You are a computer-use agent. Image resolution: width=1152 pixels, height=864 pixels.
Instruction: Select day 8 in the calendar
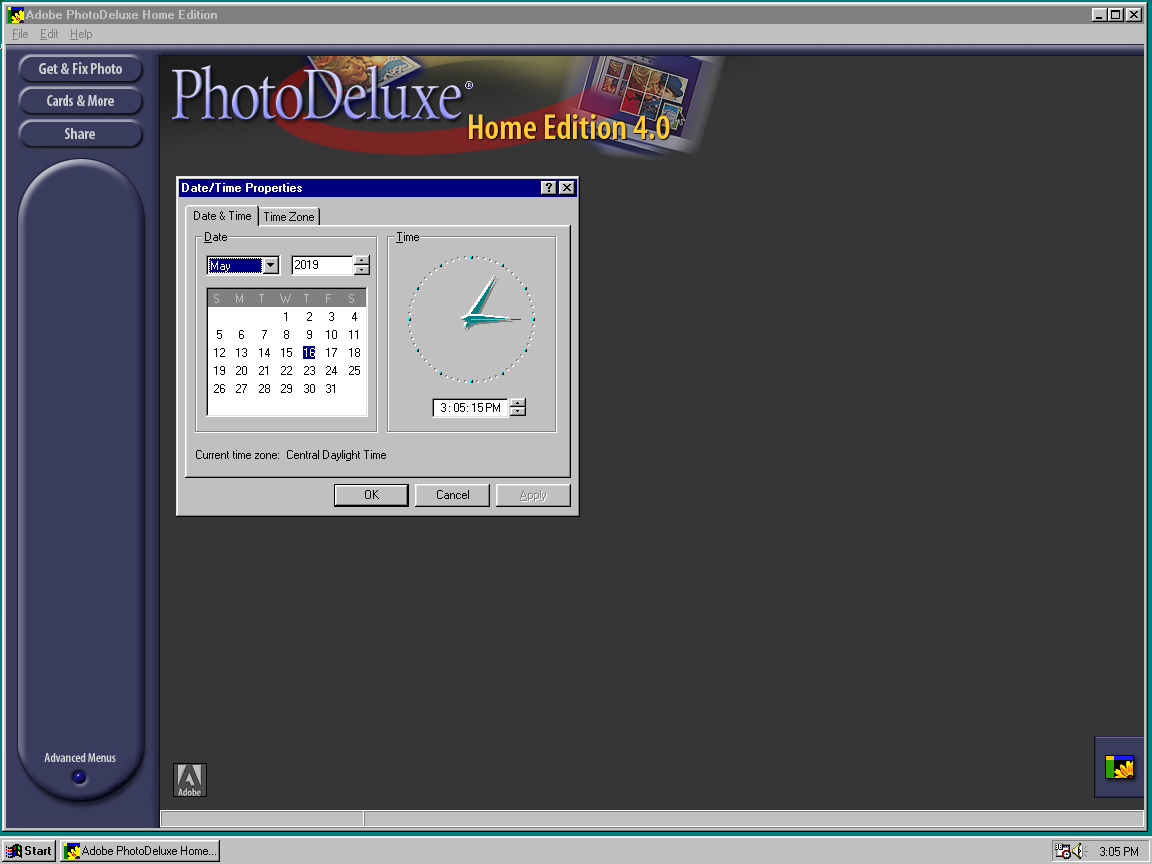coord(286,334)
